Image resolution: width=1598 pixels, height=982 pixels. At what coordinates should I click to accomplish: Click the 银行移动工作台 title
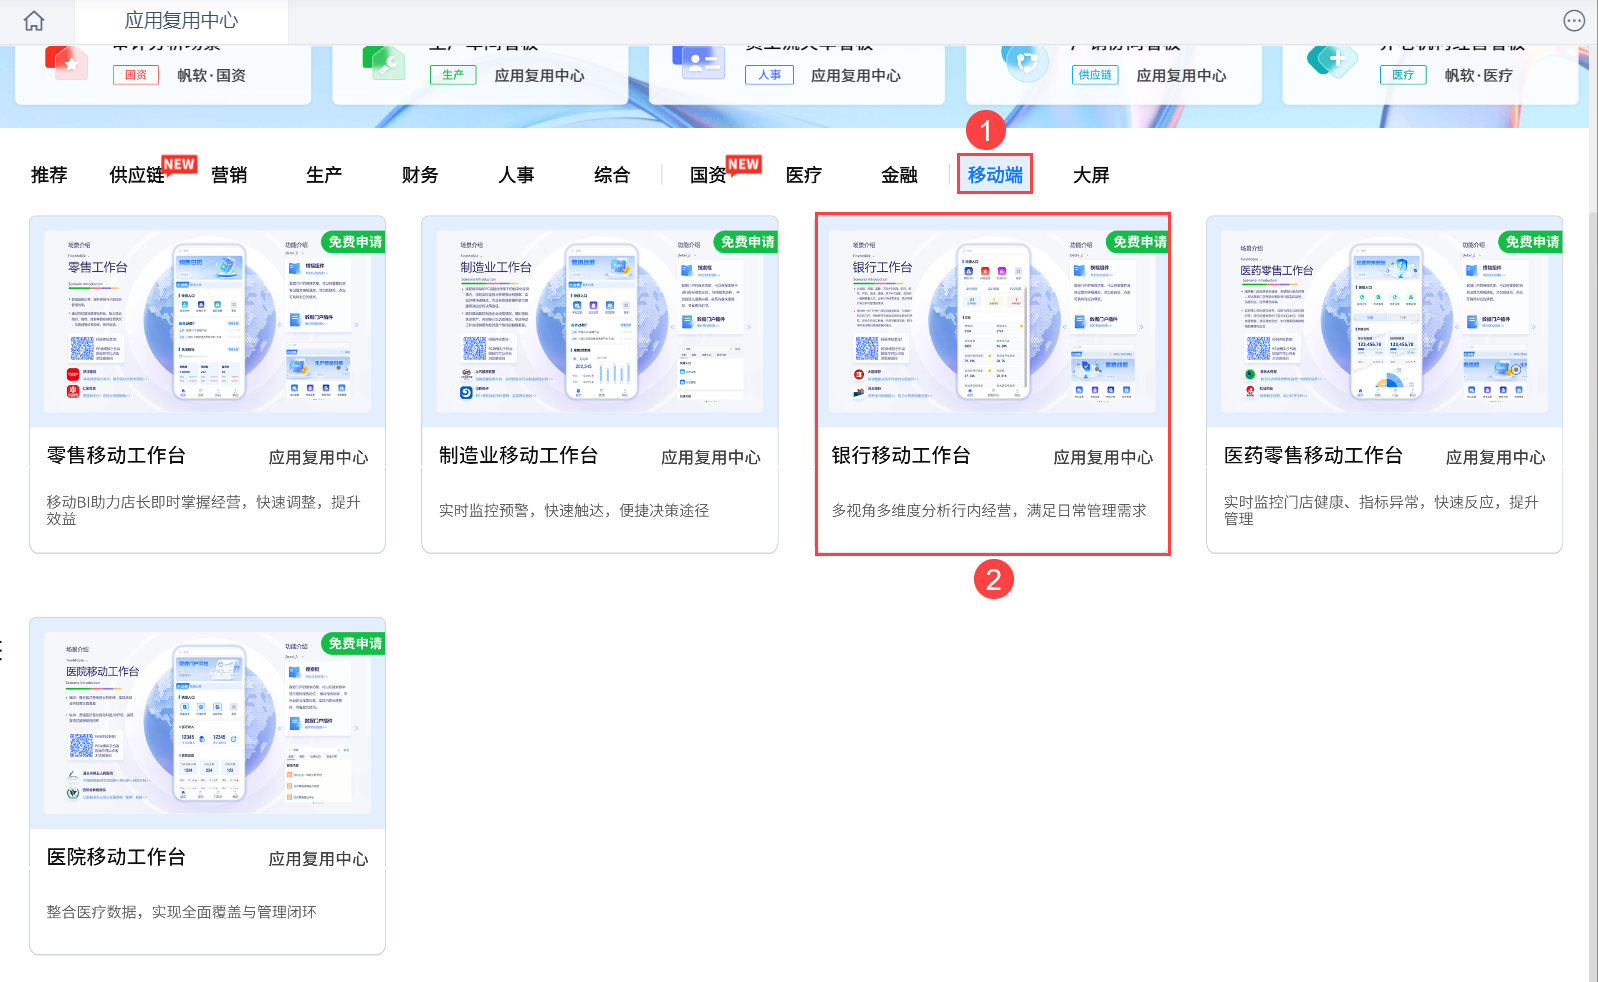tap(901, 456)
